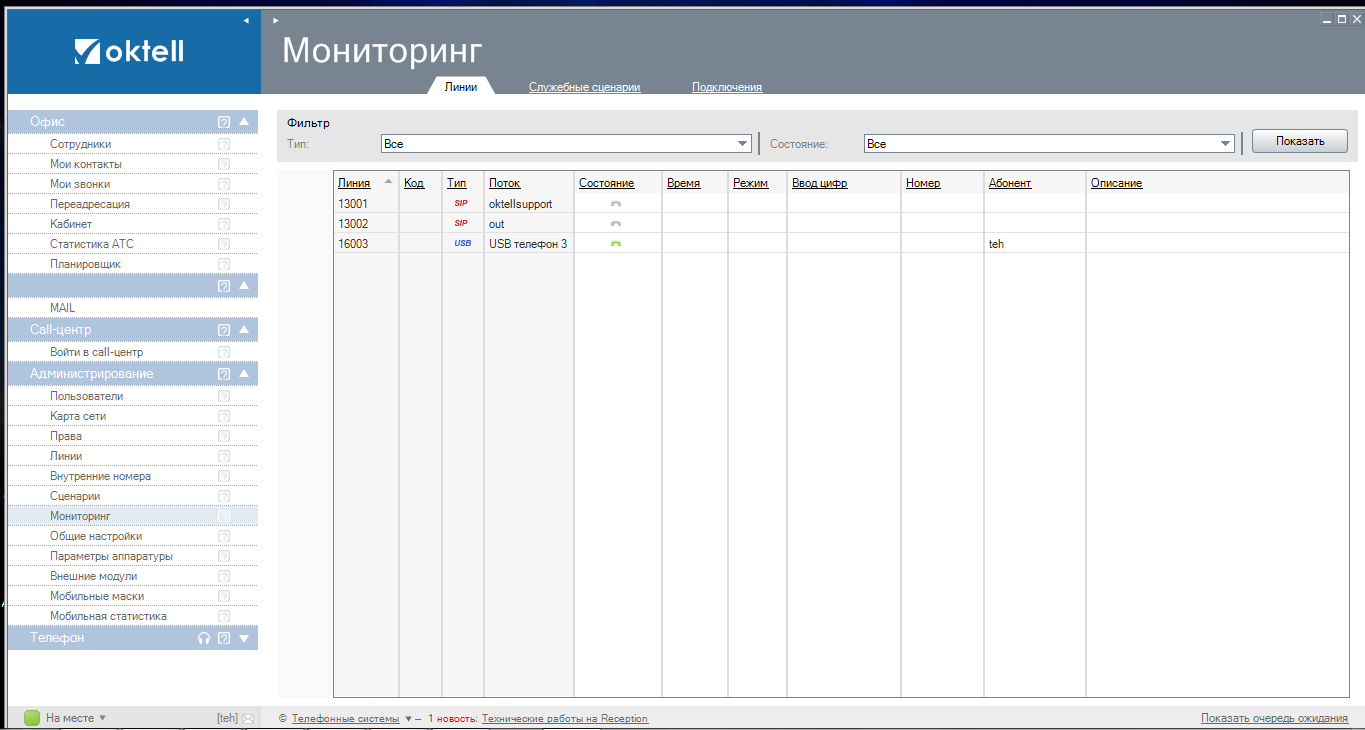Switch to Подключения tab
This screenshot has width=1365, height=730.
[727, 87]
